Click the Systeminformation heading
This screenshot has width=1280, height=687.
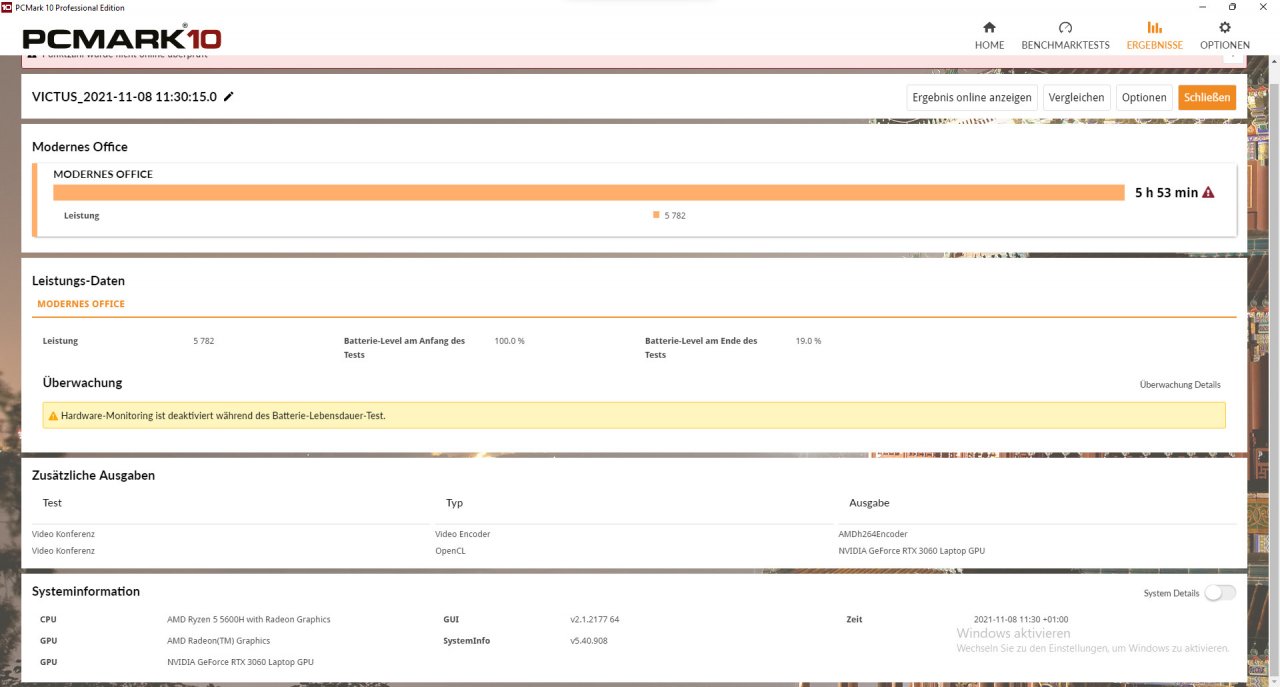(86, 591)
